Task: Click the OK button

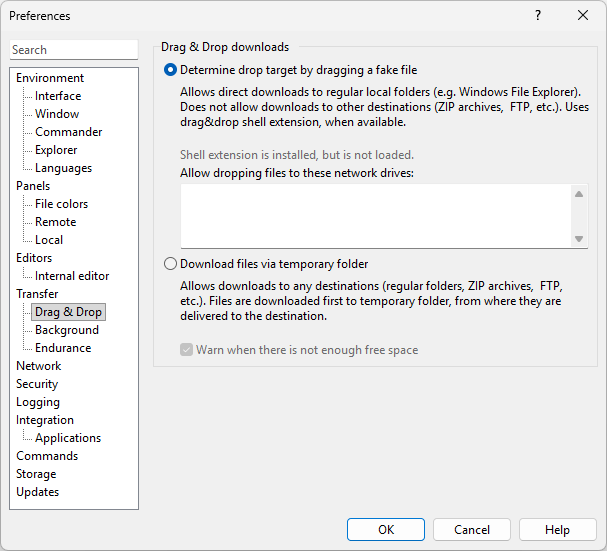Action: point(386,530)
